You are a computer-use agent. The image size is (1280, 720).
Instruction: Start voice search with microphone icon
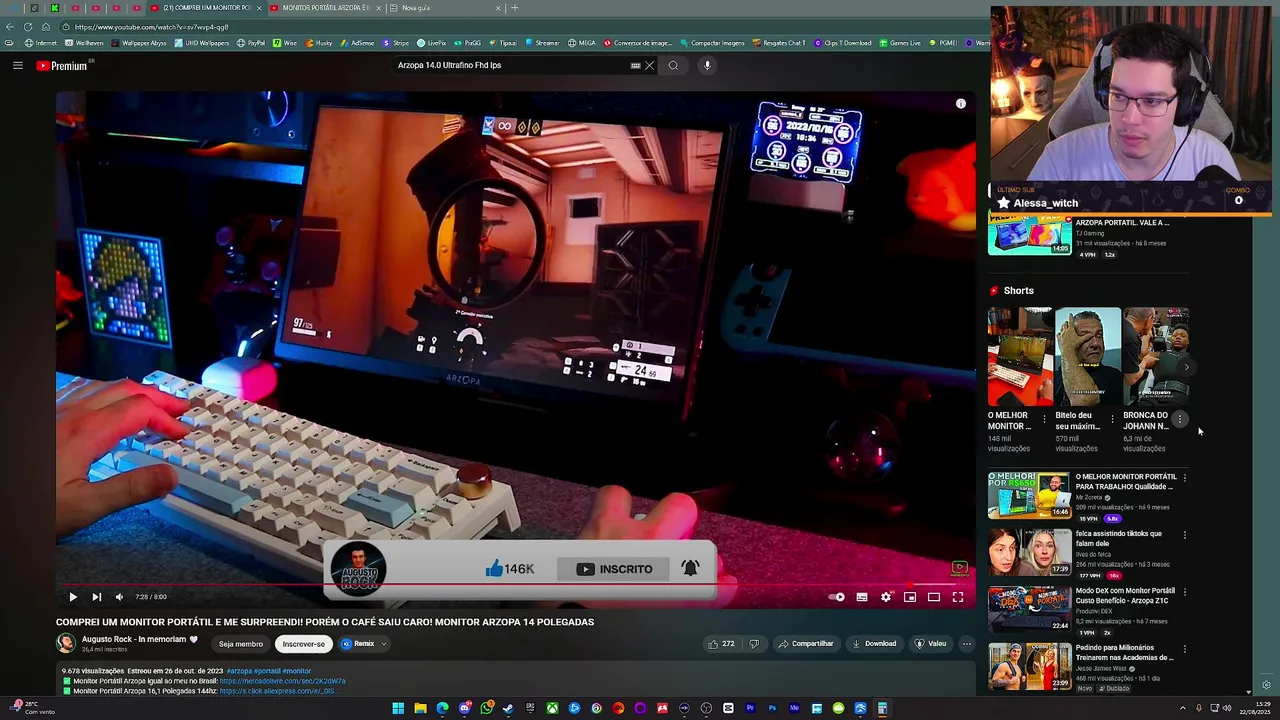pyautogui.click(x=707, y=66)
